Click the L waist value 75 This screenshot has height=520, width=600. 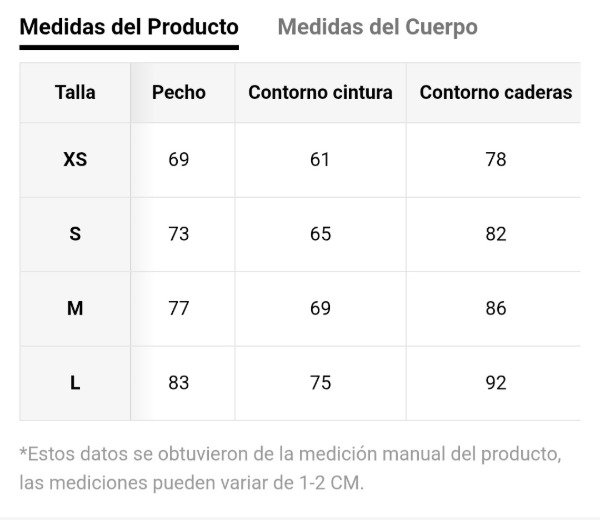coord(320,383)
